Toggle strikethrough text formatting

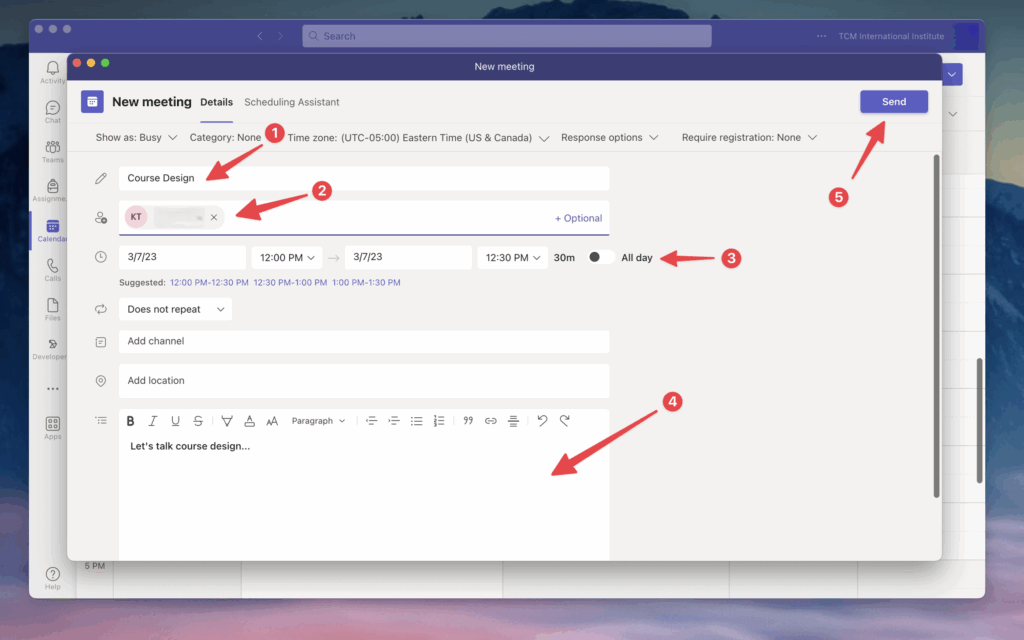pyautogui.click(x=198, y=421)
